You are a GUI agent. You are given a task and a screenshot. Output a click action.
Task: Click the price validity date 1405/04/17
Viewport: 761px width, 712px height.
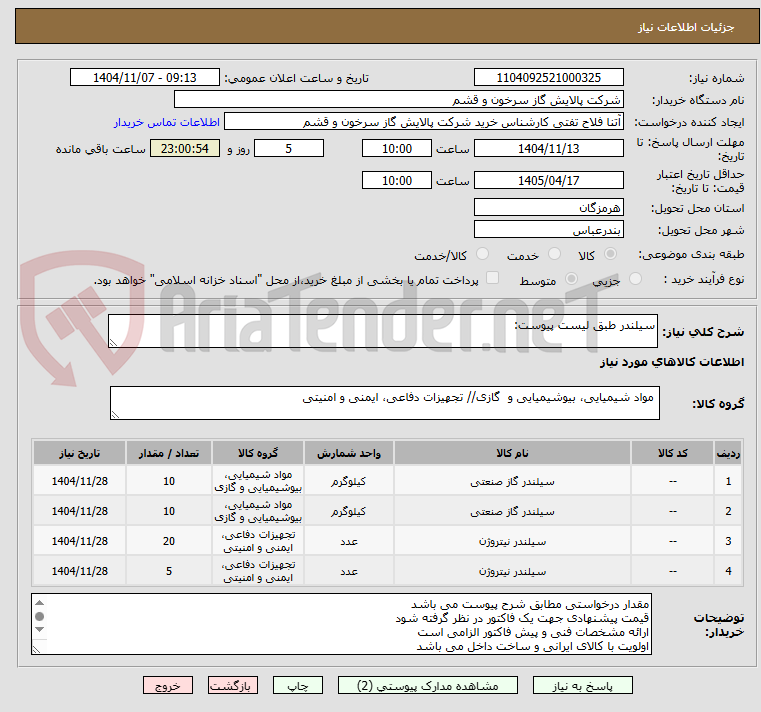pyautogui.click(x=548, y=181)
